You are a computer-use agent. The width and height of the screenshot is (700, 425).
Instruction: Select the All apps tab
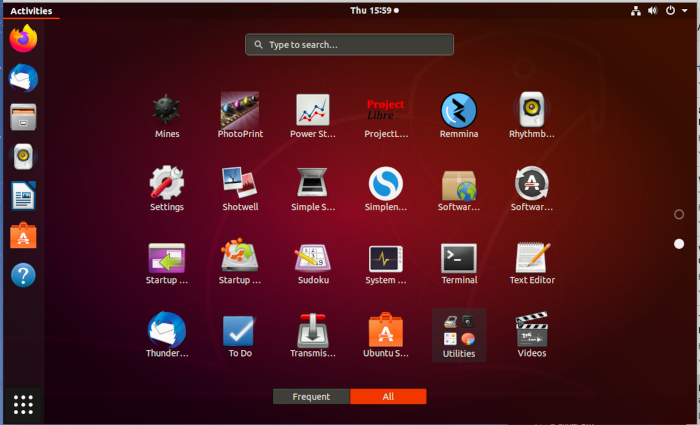(x=388, y=397)
